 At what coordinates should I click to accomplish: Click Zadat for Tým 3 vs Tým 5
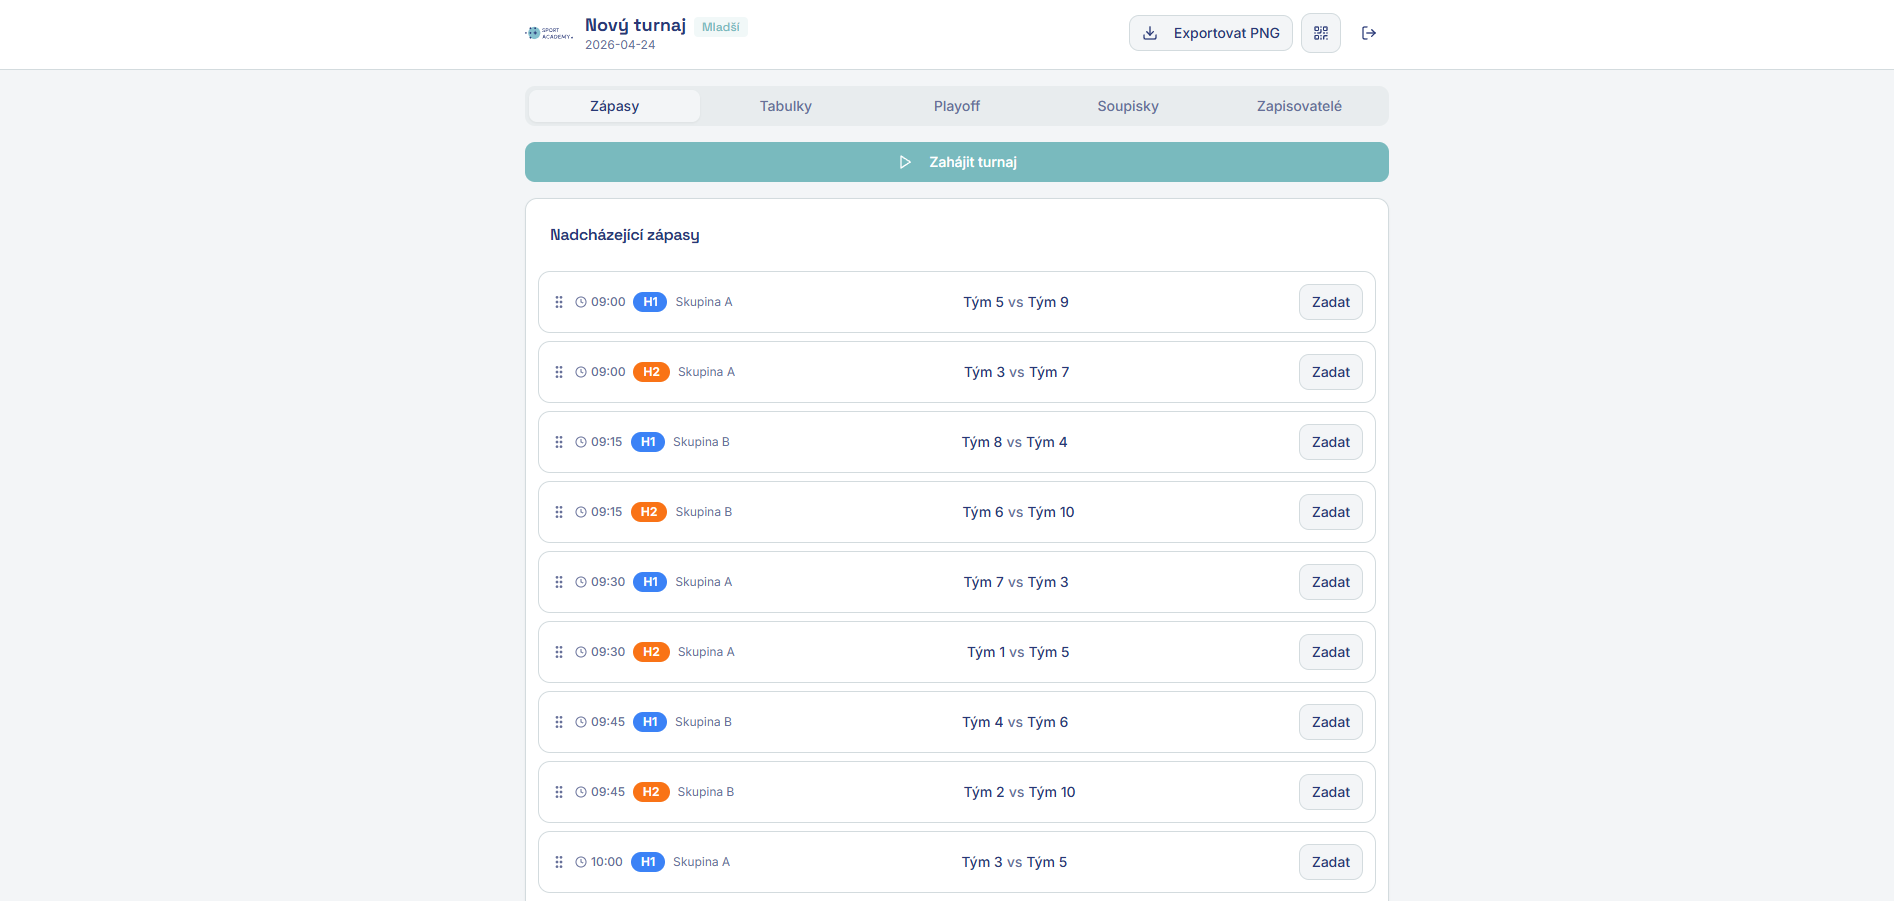pyautogui.click(x=1330, y=862)
